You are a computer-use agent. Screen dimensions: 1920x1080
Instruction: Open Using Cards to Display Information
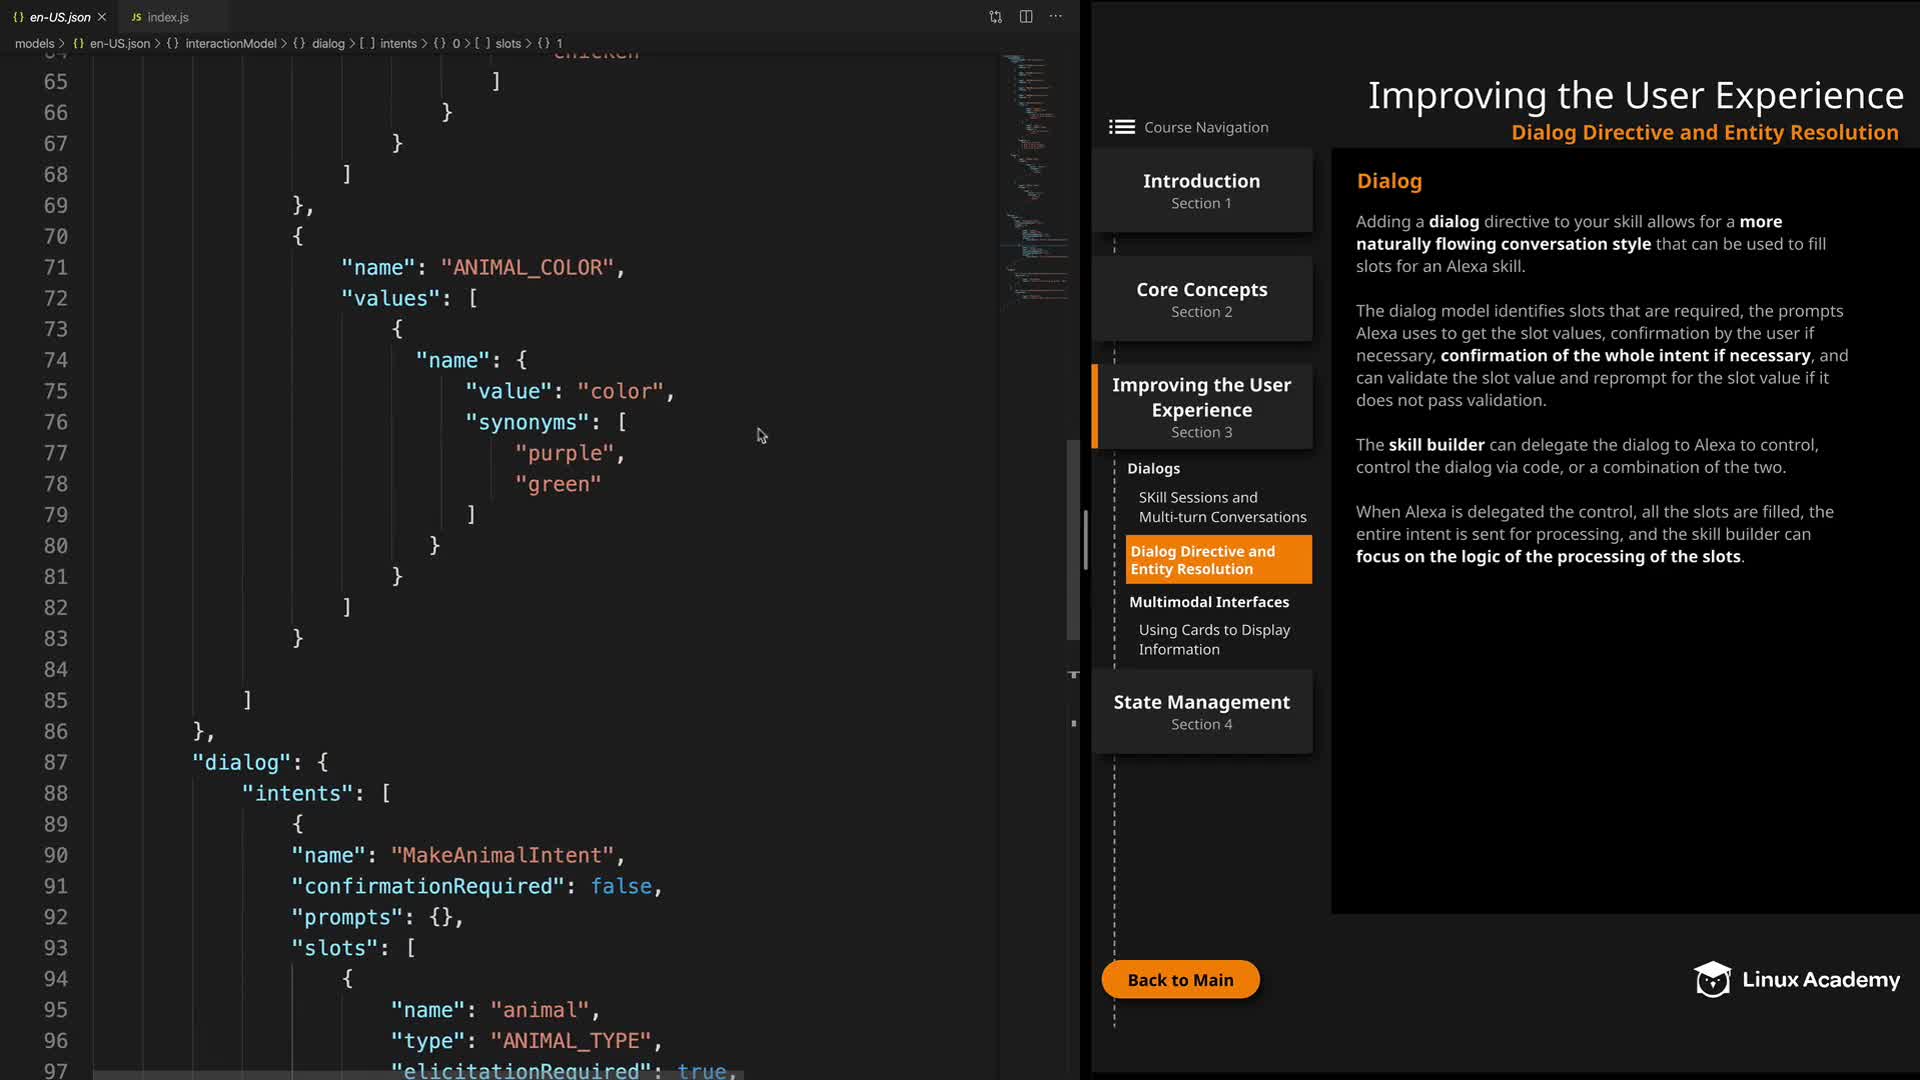pos(1213,639)
